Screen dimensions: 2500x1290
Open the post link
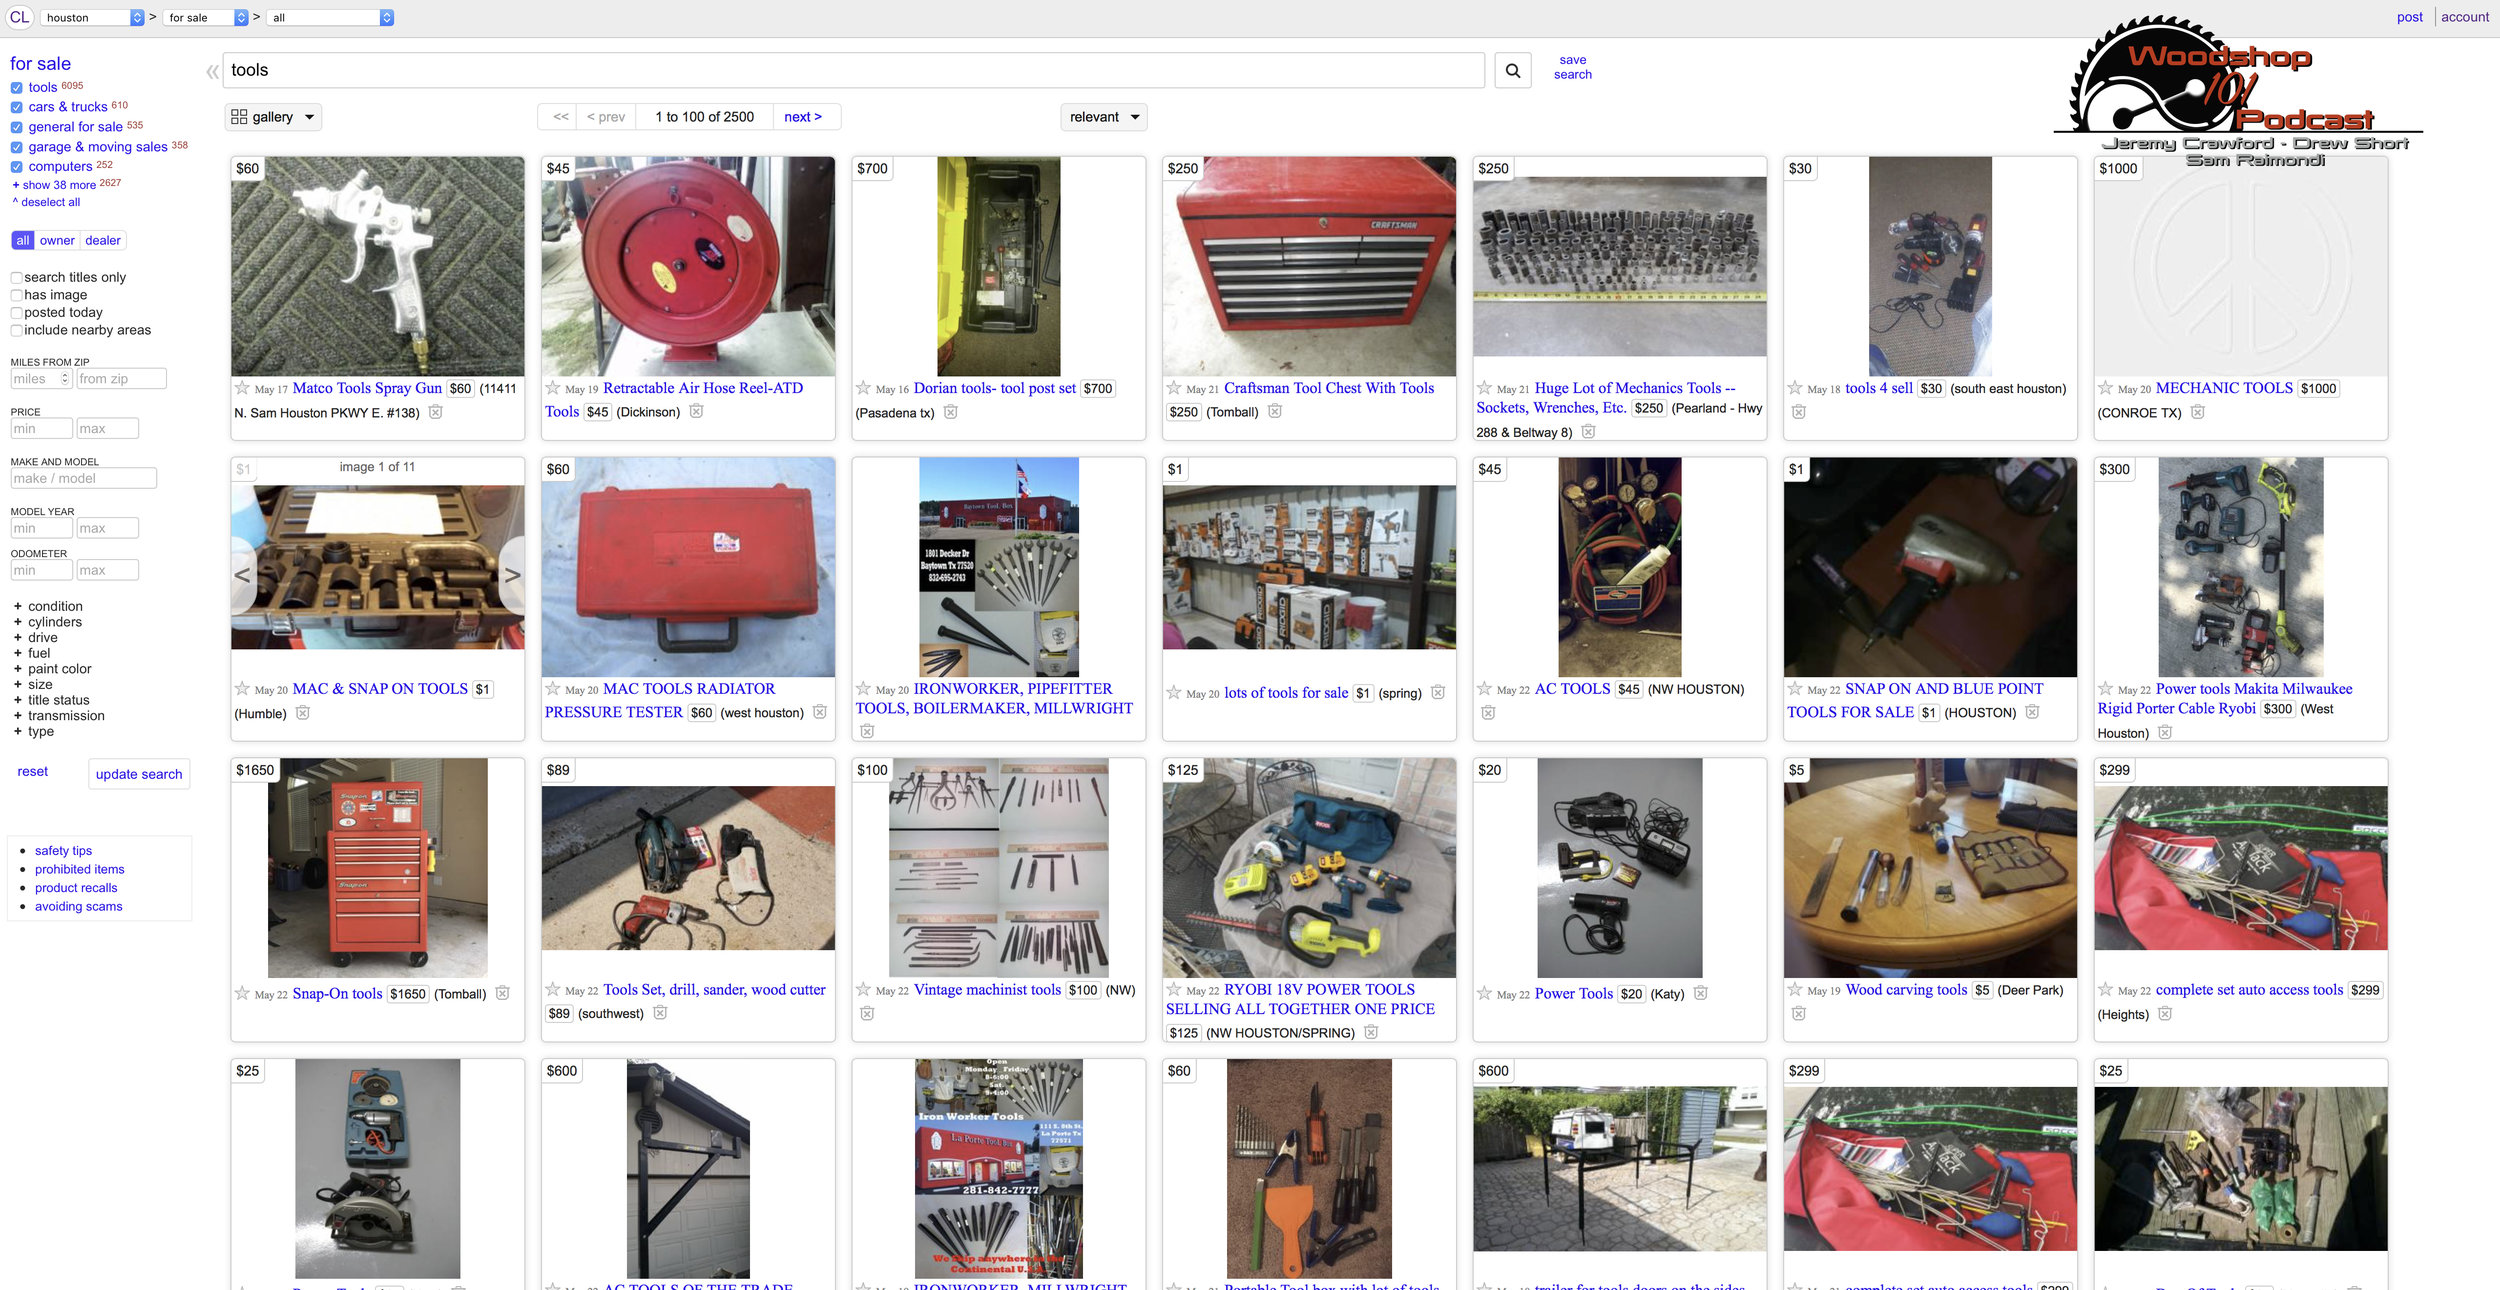[x=2409, y=17]
